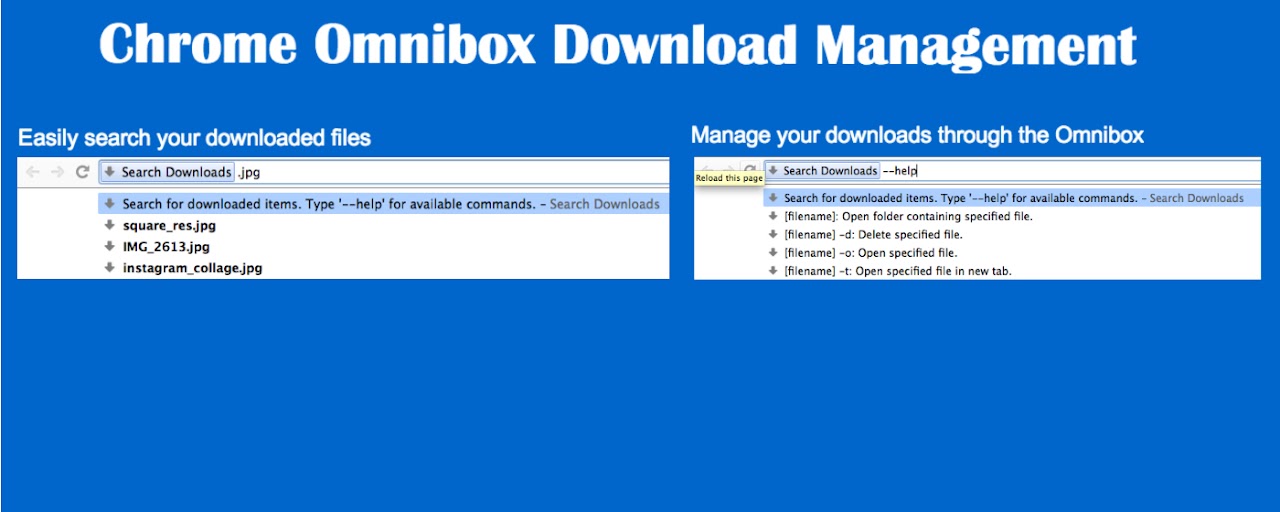Click download arrow icon beside Open folder containing
This screenshot has width=1280, height=512.
pos(773,216)
